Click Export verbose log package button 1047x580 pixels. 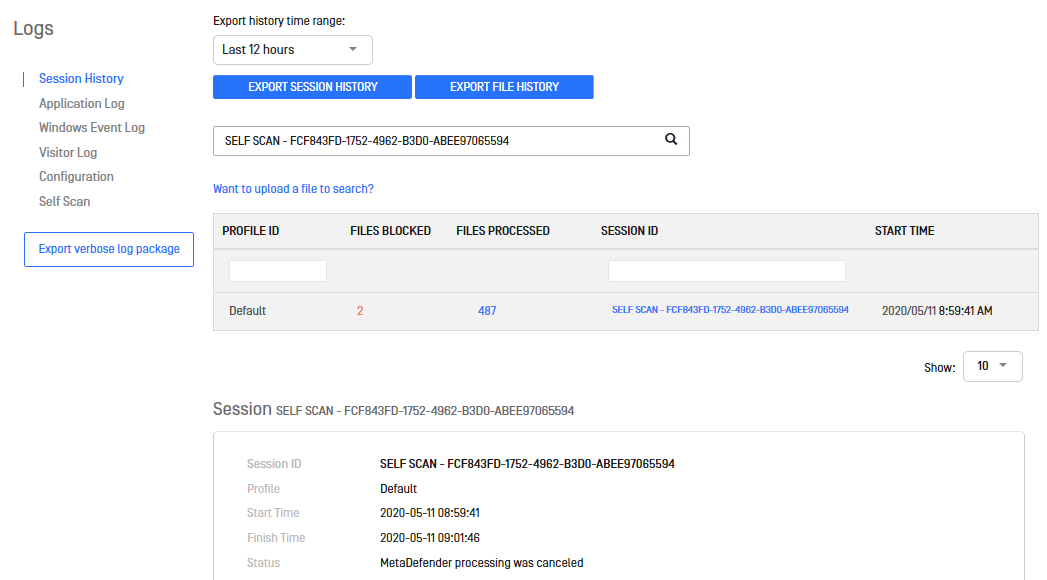[109, 249]
